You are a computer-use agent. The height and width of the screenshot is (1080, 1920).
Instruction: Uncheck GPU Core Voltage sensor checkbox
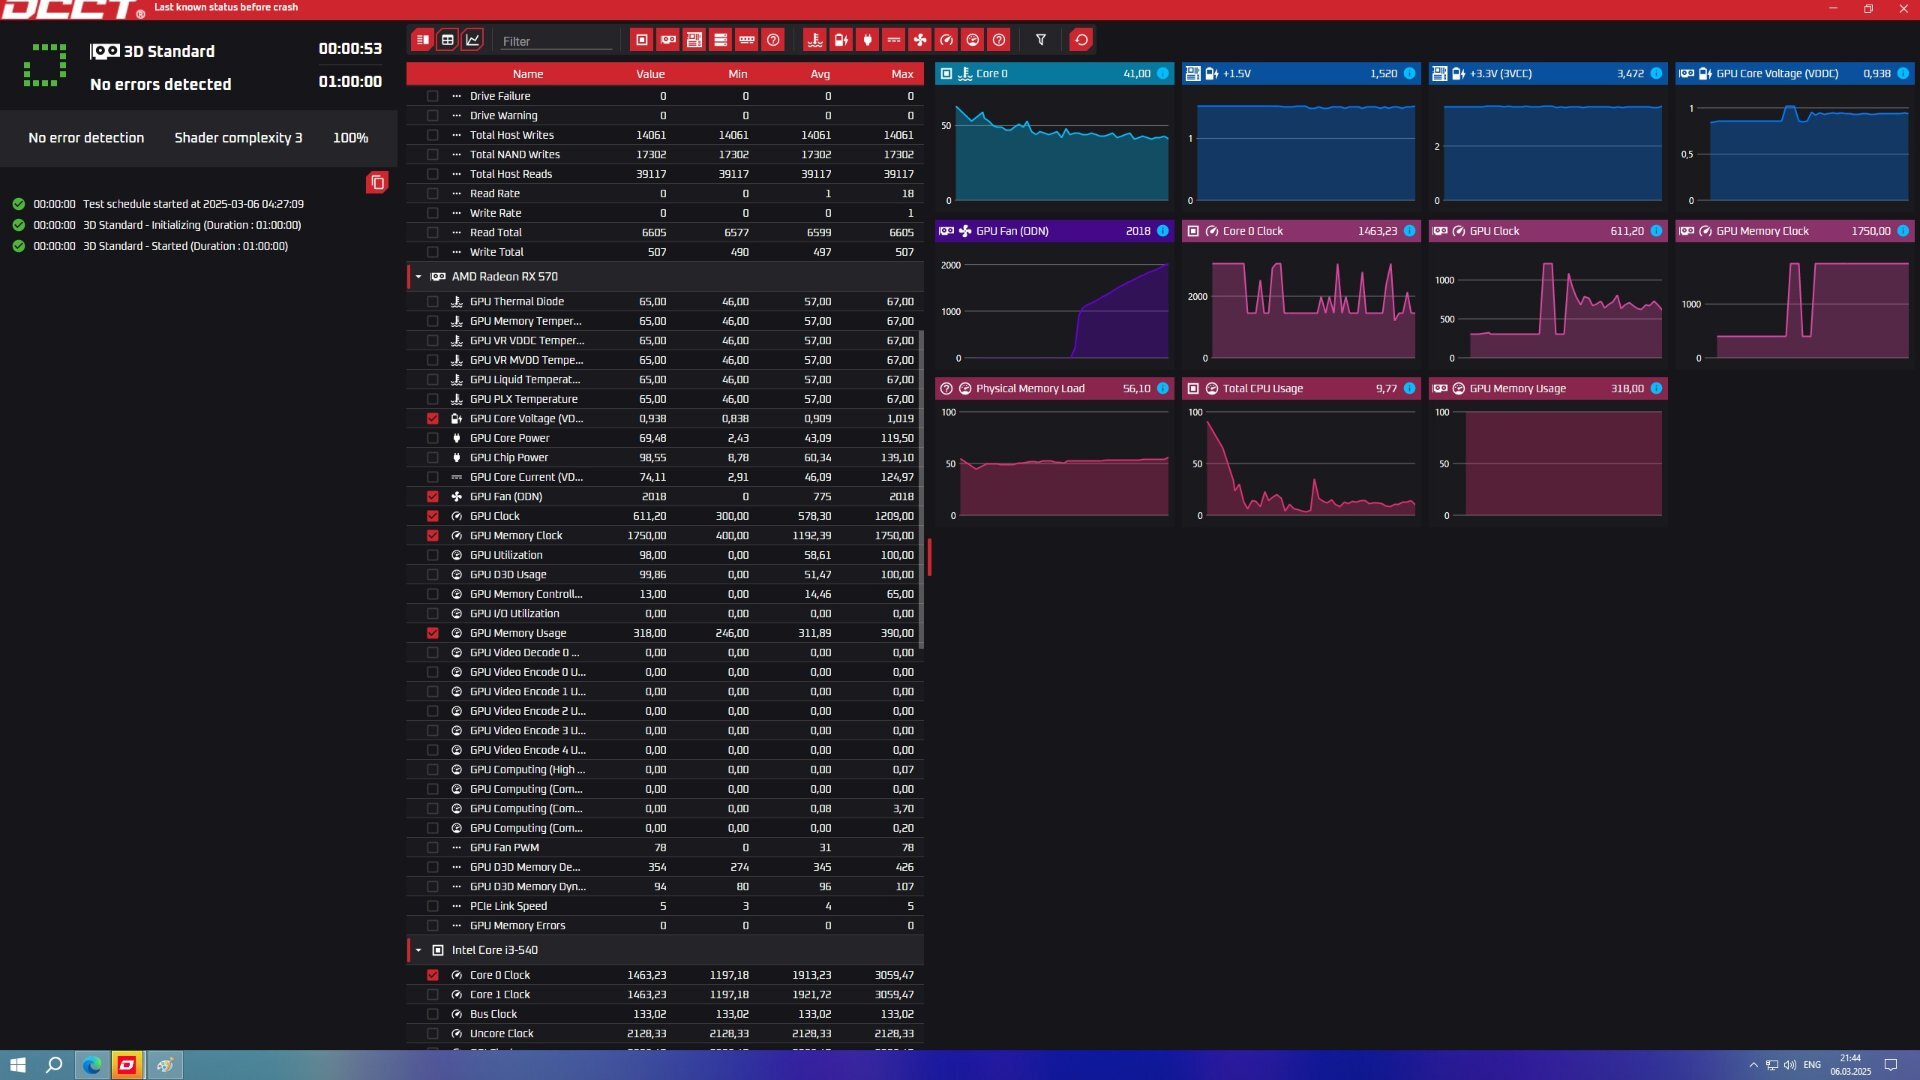[x=433, y=419]
